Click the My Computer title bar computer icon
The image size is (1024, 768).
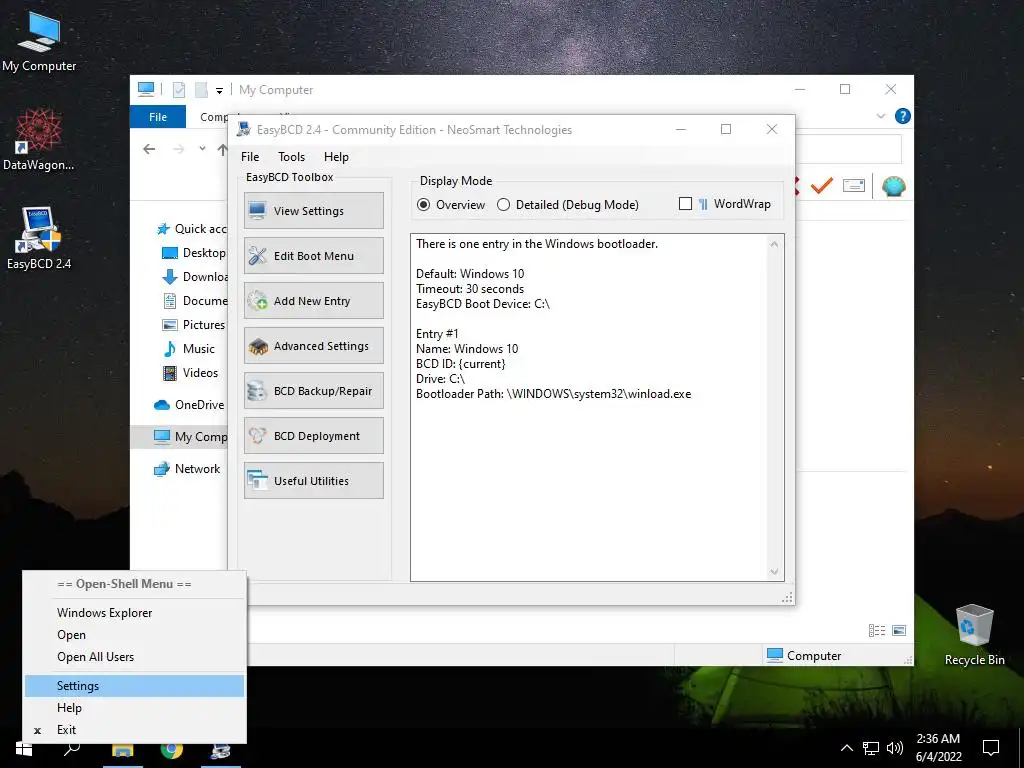(146, 89)
